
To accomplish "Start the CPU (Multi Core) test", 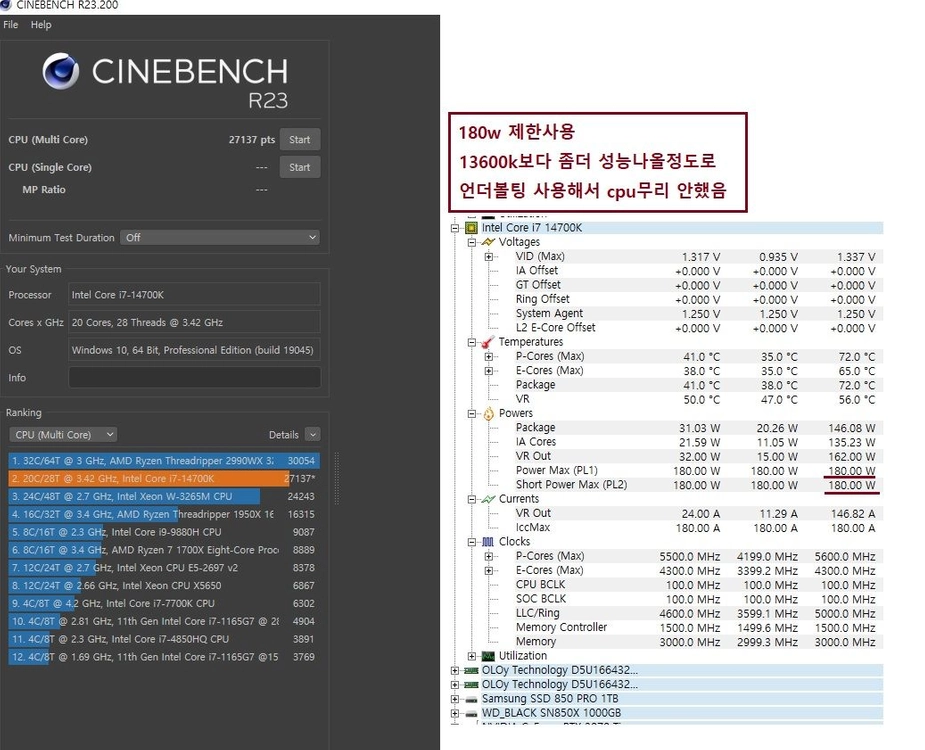I will [x=300, y=140].
